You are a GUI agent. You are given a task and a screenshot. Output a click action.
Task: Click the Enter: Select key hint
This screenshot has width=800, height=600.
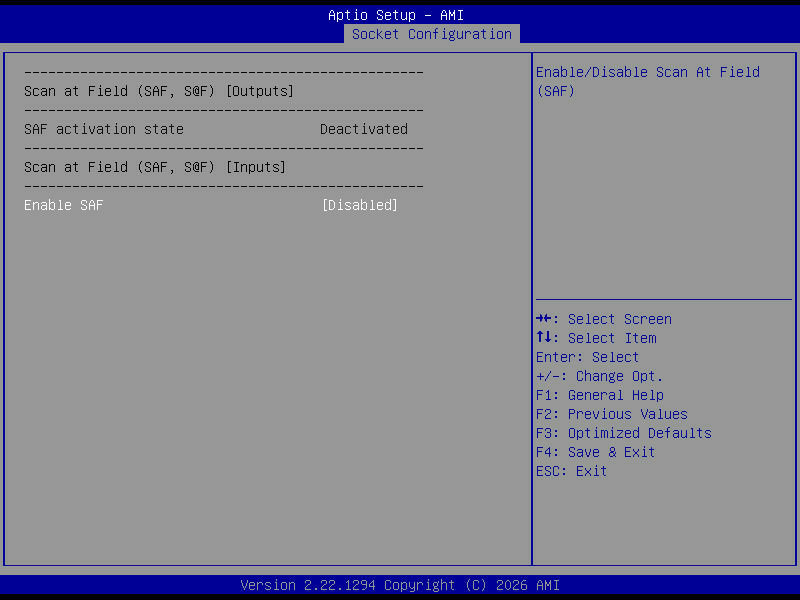pos(587,357)
